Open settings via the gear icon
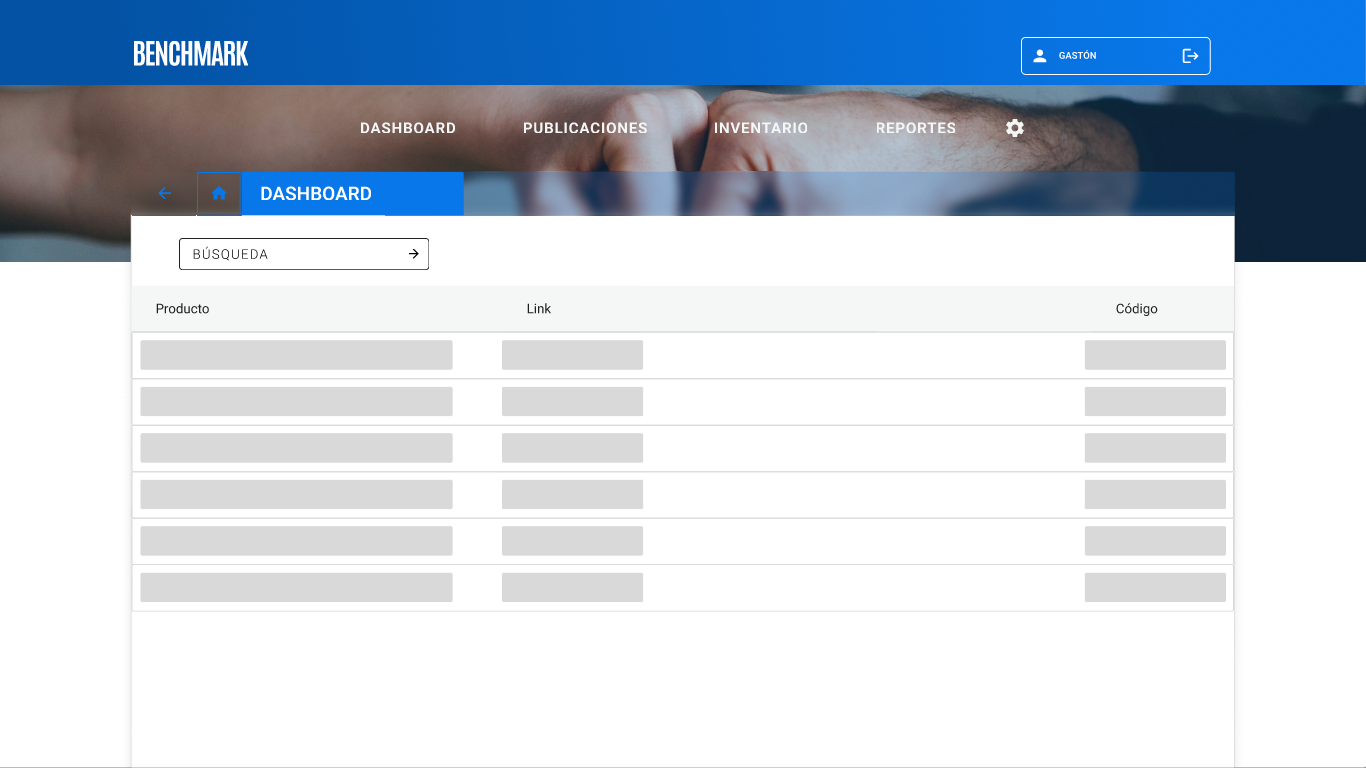Viewport: 1366px width, 768px height. [x=1015, y=128]
